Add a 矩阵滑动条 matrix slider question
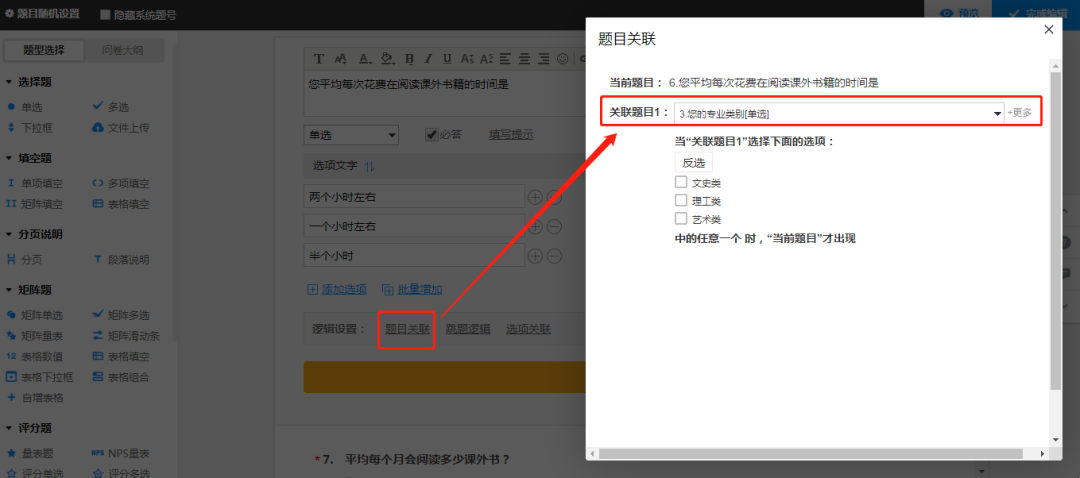This screenshot has width=1080, height=478. point(125,336)
